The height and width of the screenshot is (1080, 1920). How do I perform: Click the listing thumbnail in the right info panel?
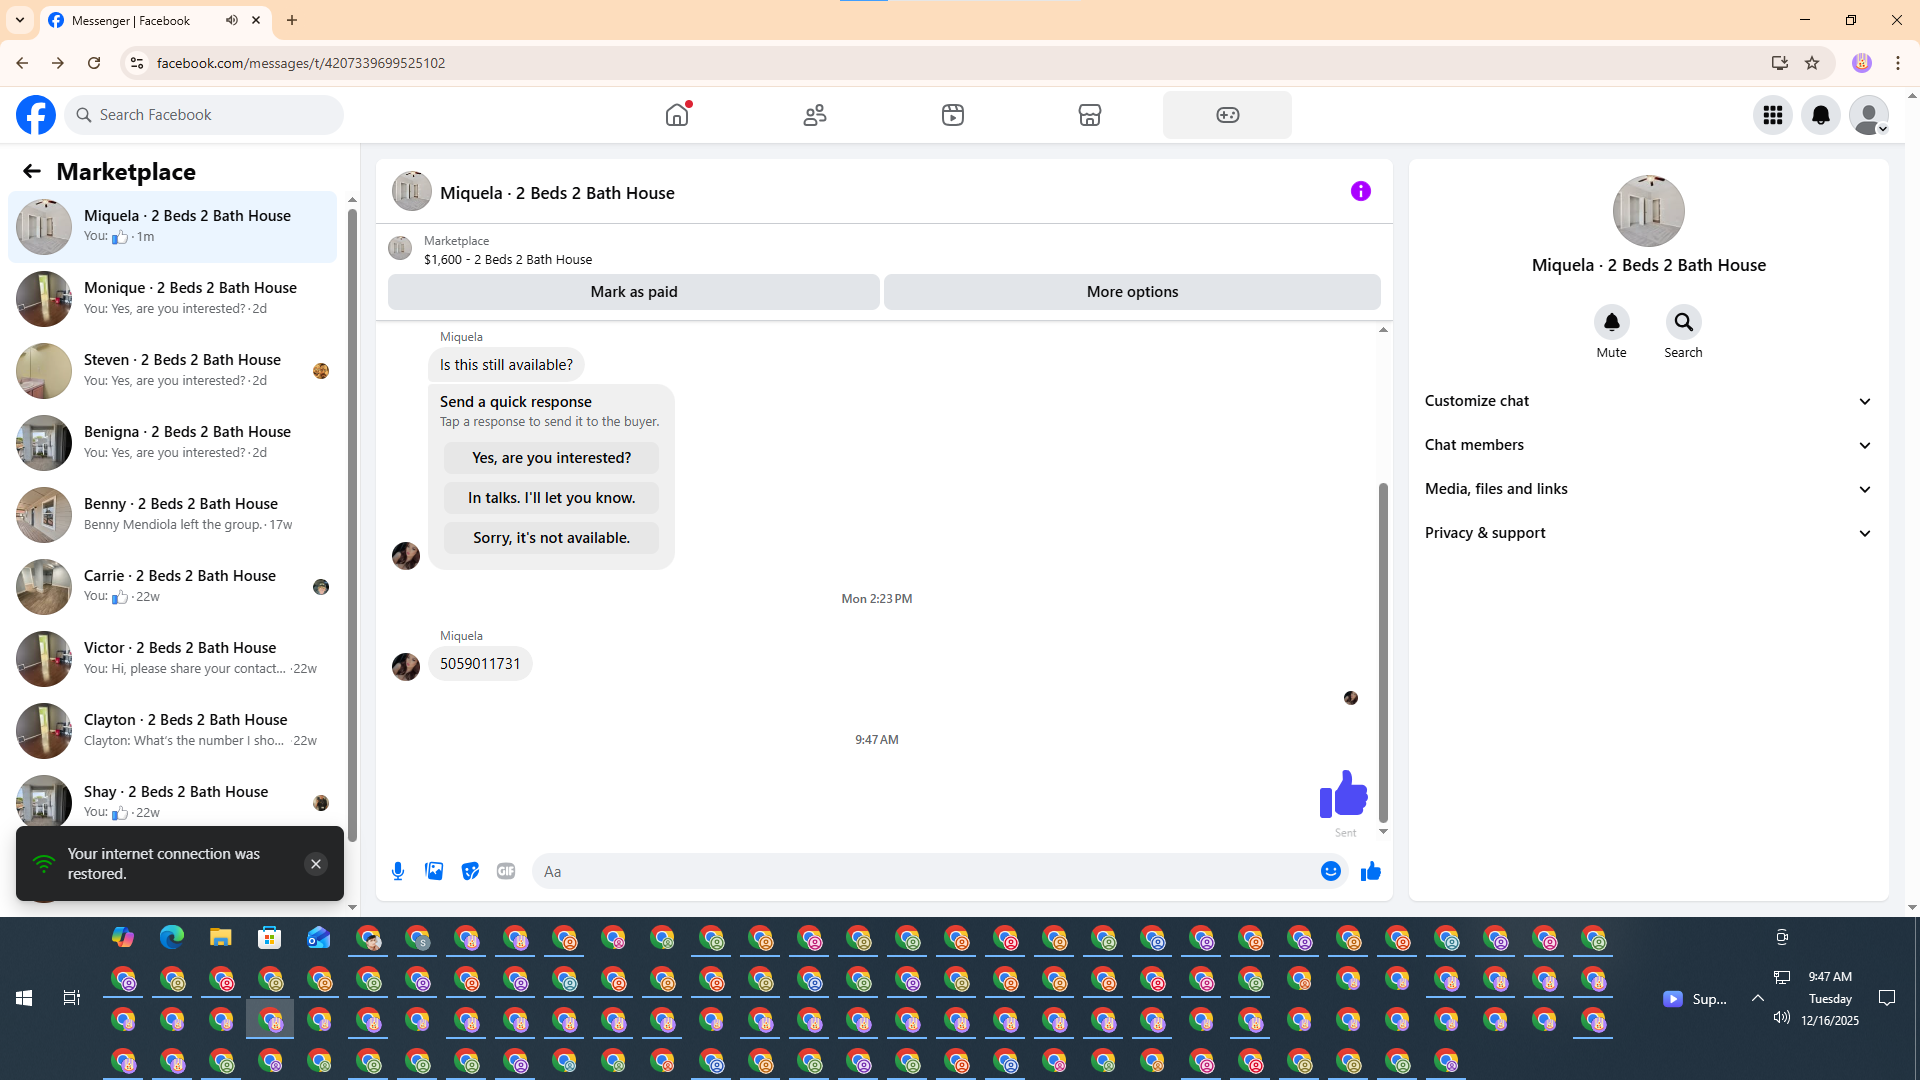pos(1649,211)
